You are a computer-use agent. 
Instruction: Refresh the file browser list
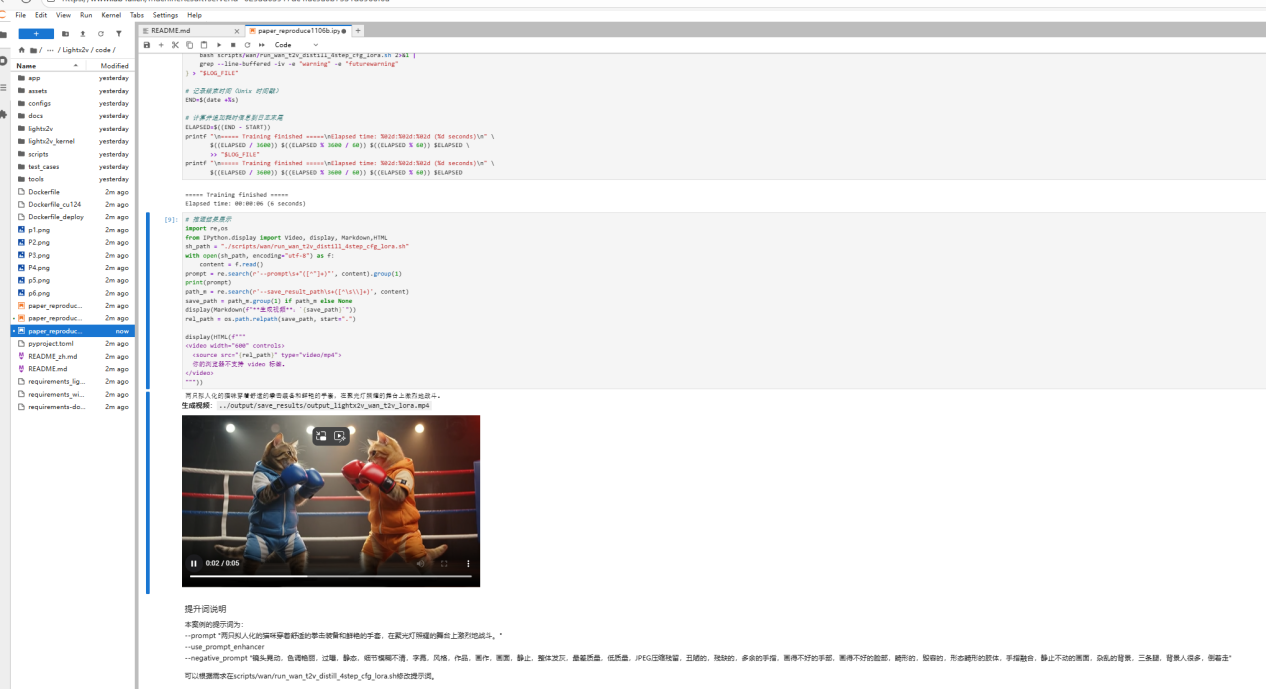click(100, 34)
